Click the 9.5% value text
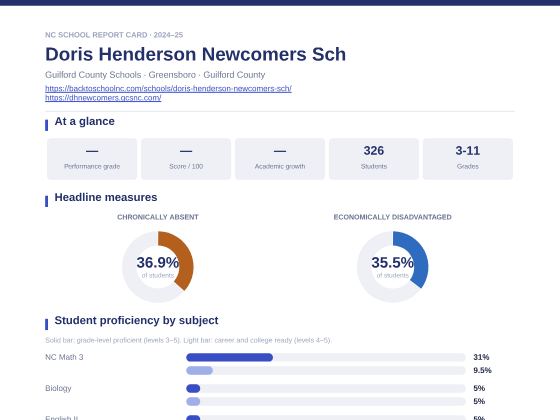The image size is (560, 420). 482,370
